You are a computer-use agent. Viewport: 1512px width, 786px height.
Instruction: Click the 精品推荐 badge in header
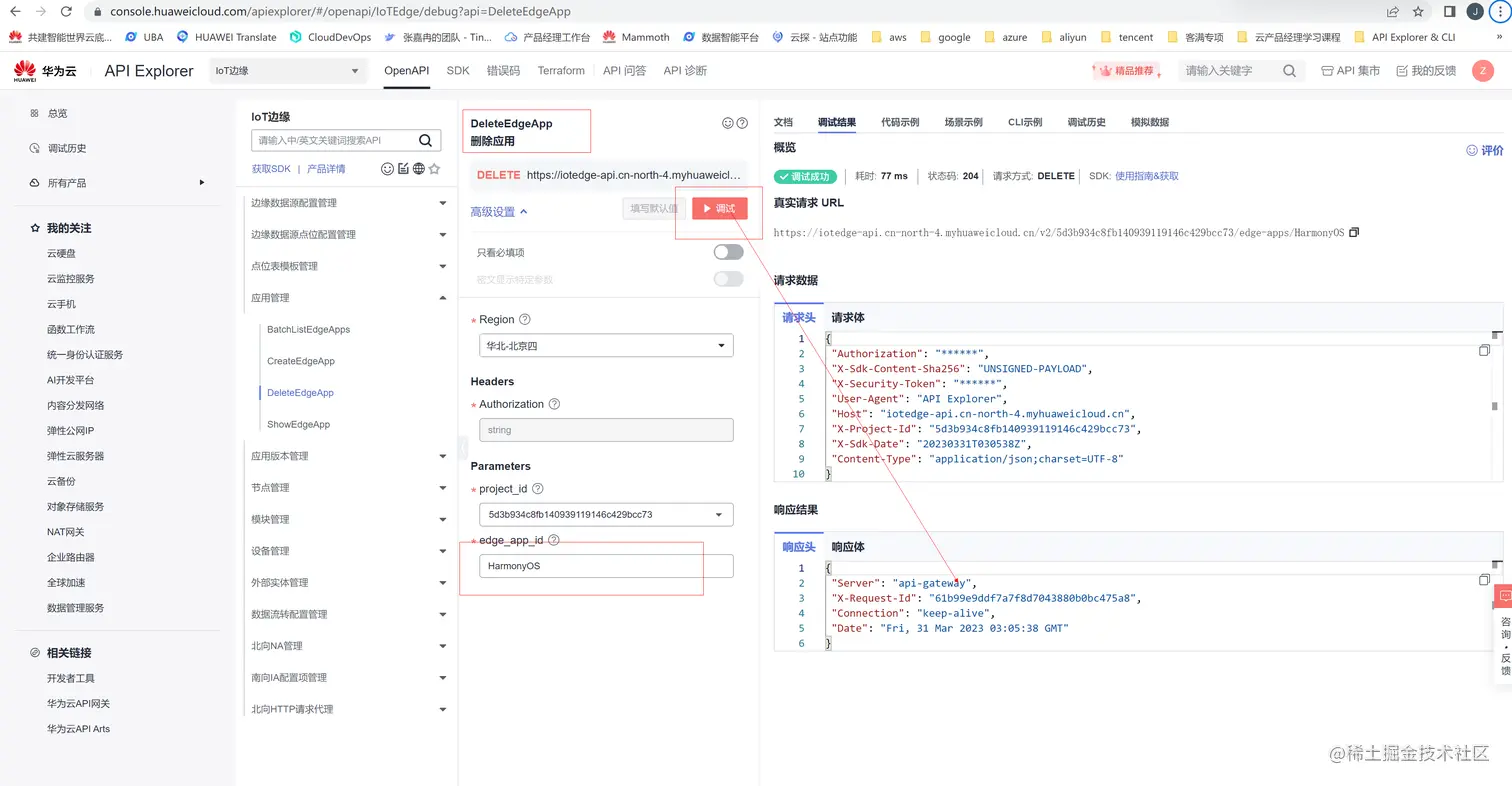pos(1128,71)
